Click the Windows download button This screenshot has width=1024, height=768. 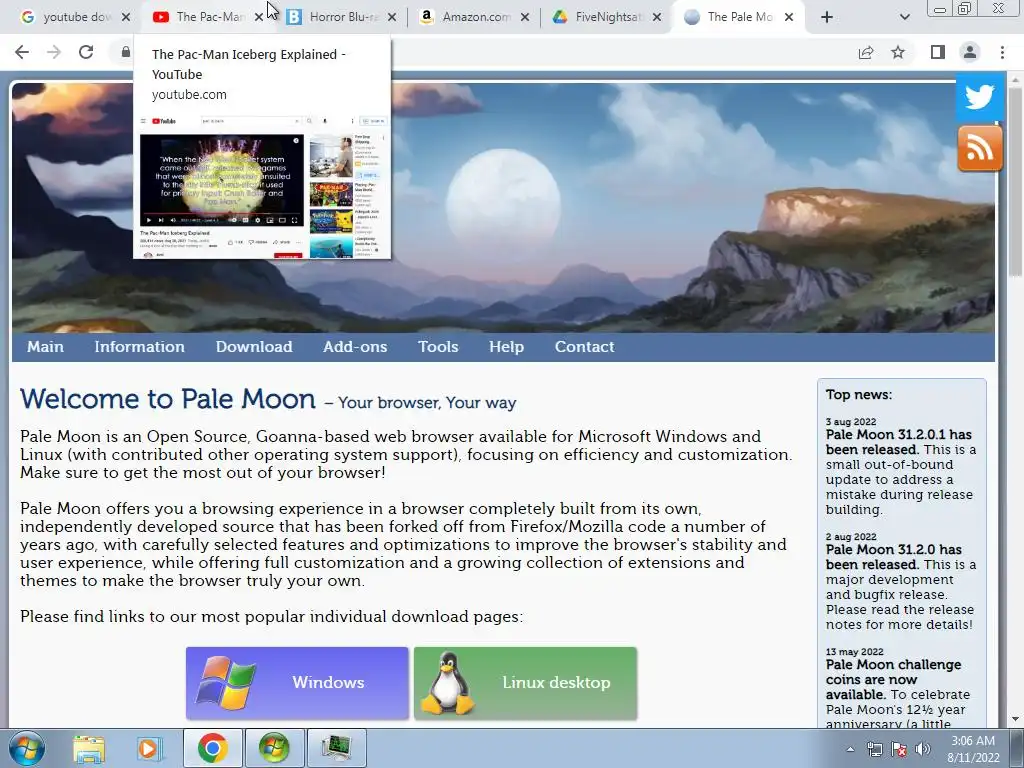click(297, 683)
